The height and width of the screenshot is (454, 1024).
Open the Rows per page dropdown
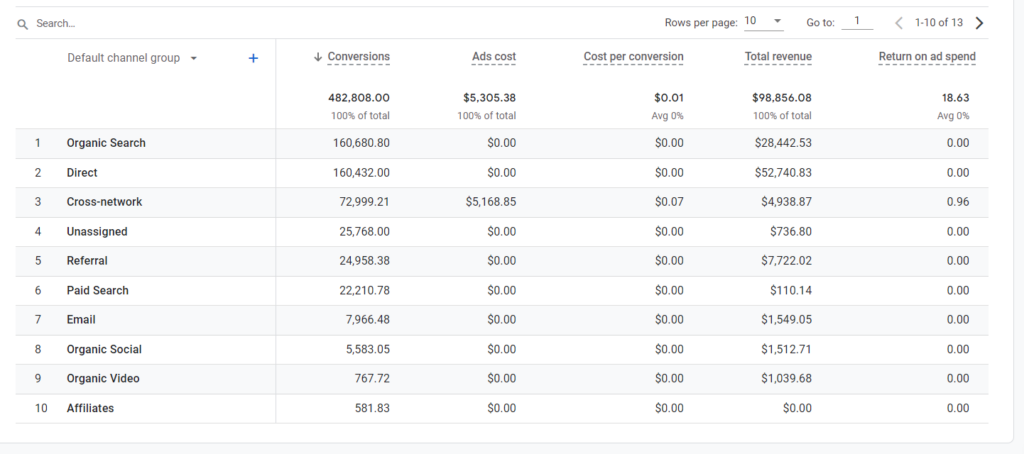(763, 22)
